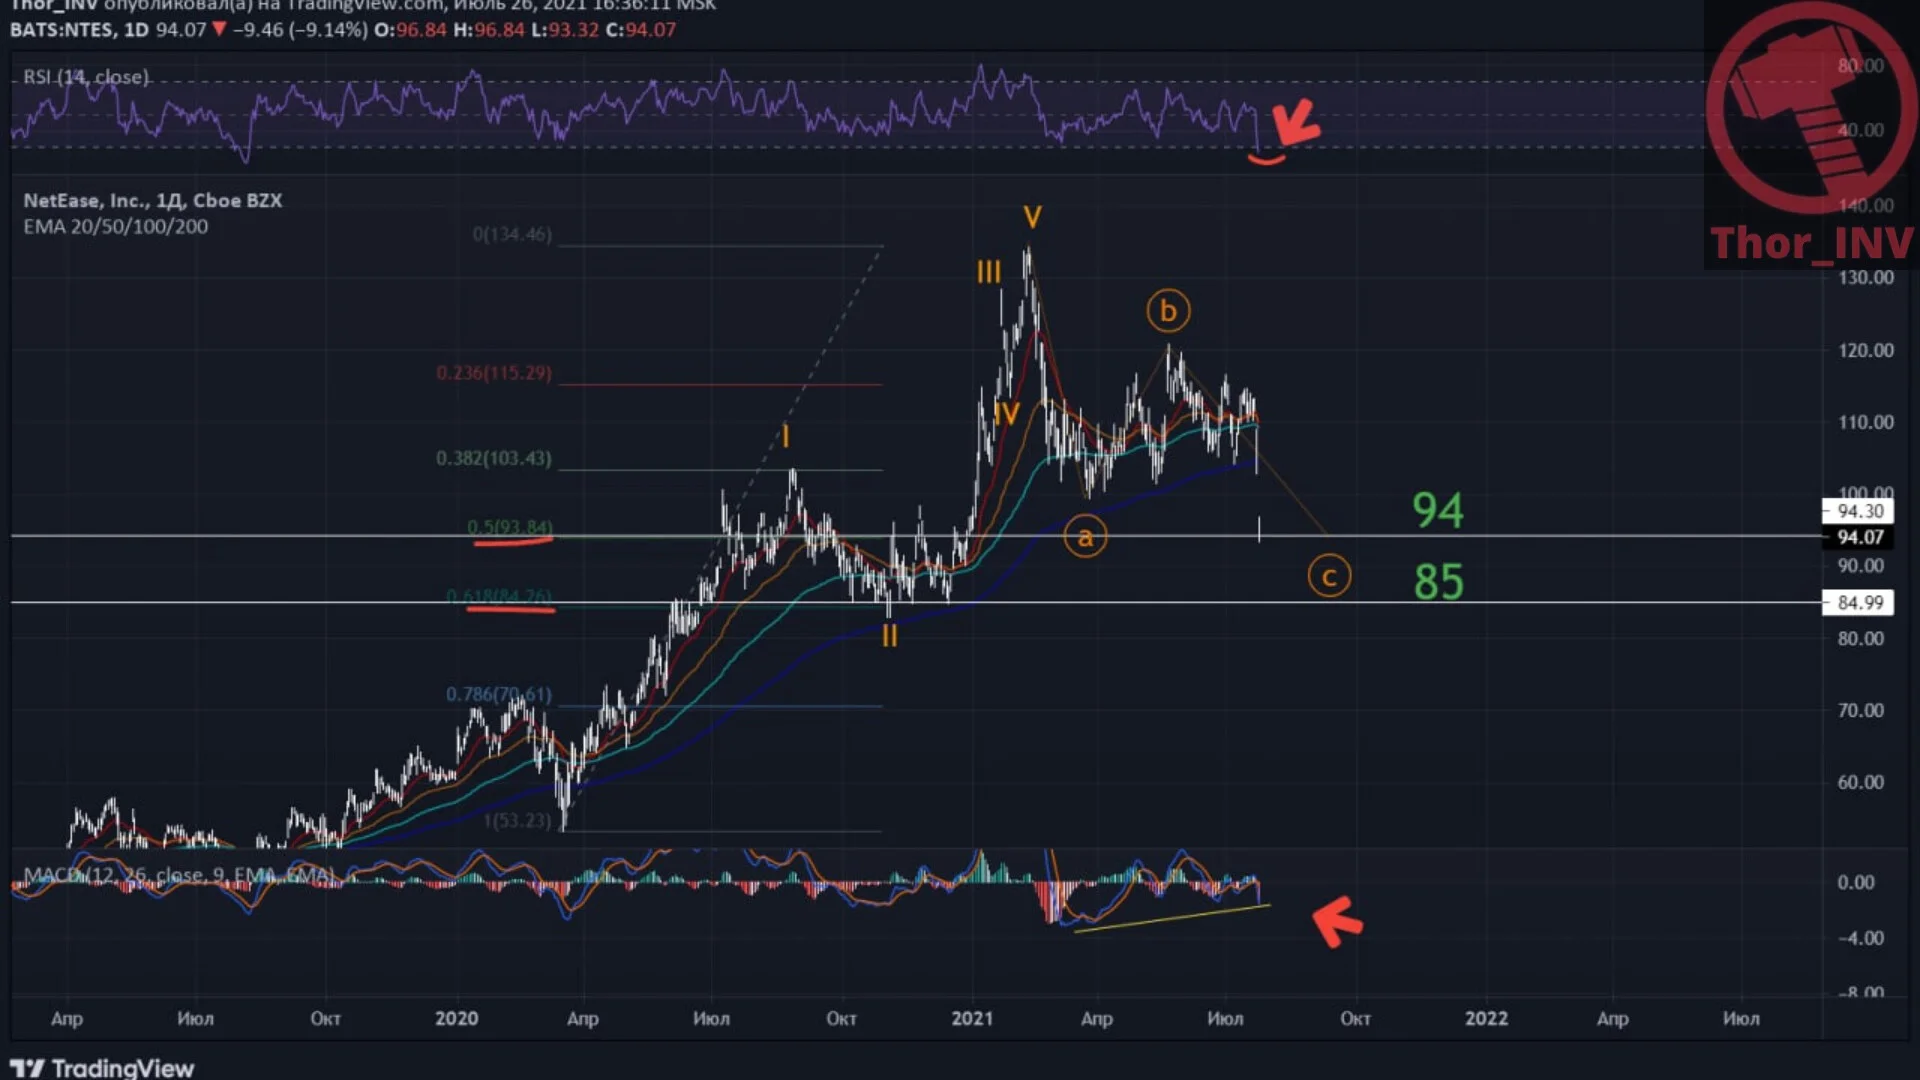Select the Elliott wave III label
The width and height of the screenshot is (1920, 1080).
(989, 272)
